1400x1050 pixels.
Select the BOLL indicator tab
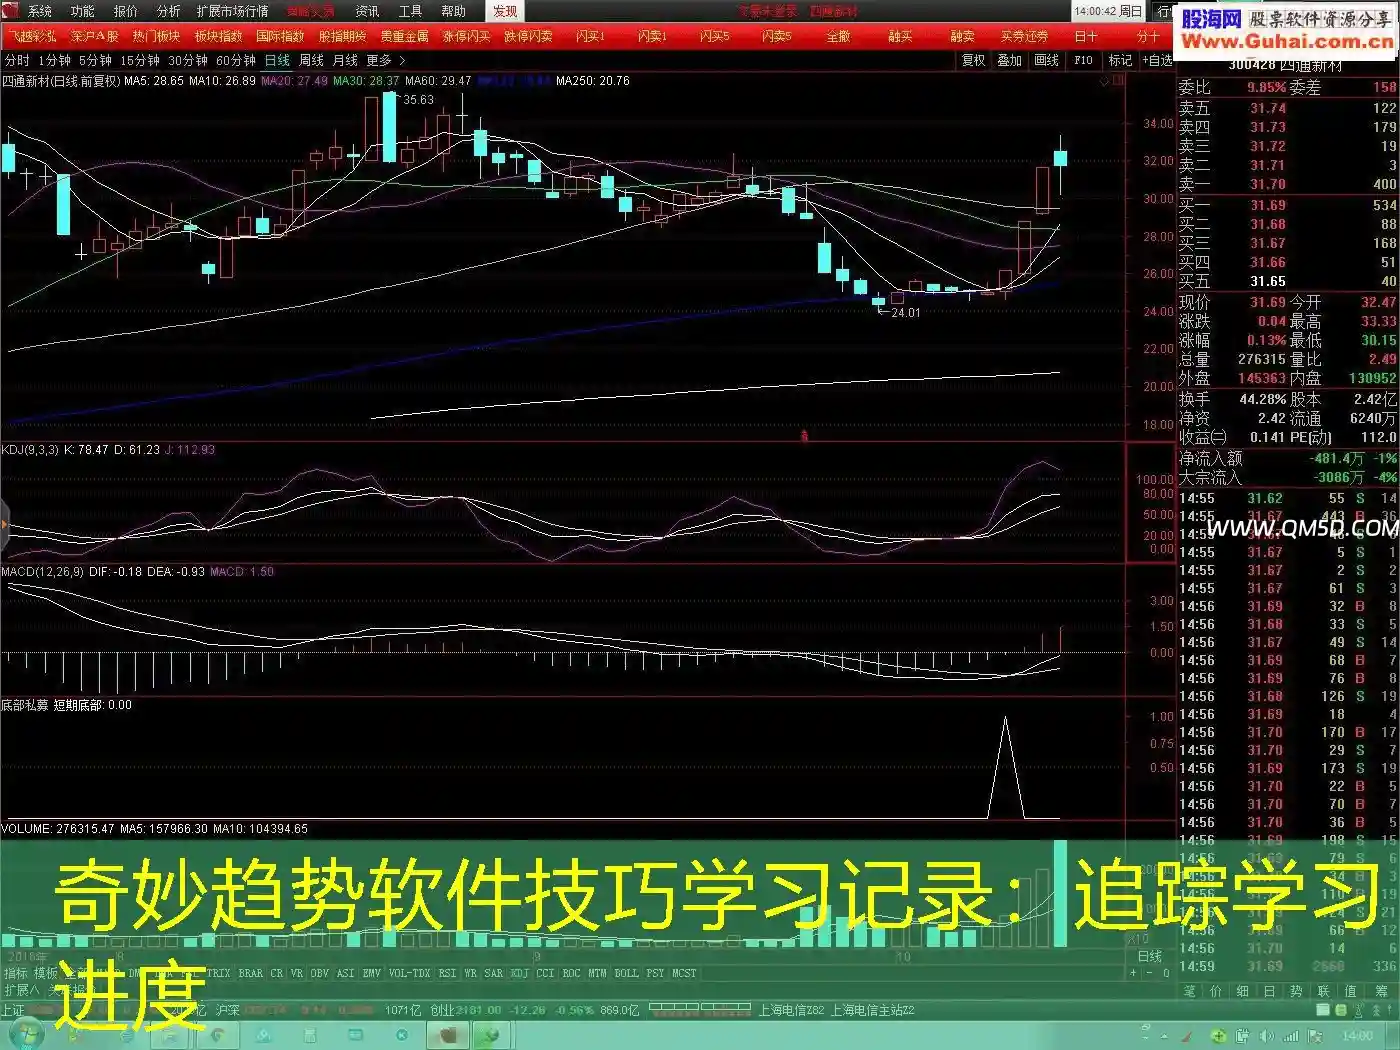point(627,973)
